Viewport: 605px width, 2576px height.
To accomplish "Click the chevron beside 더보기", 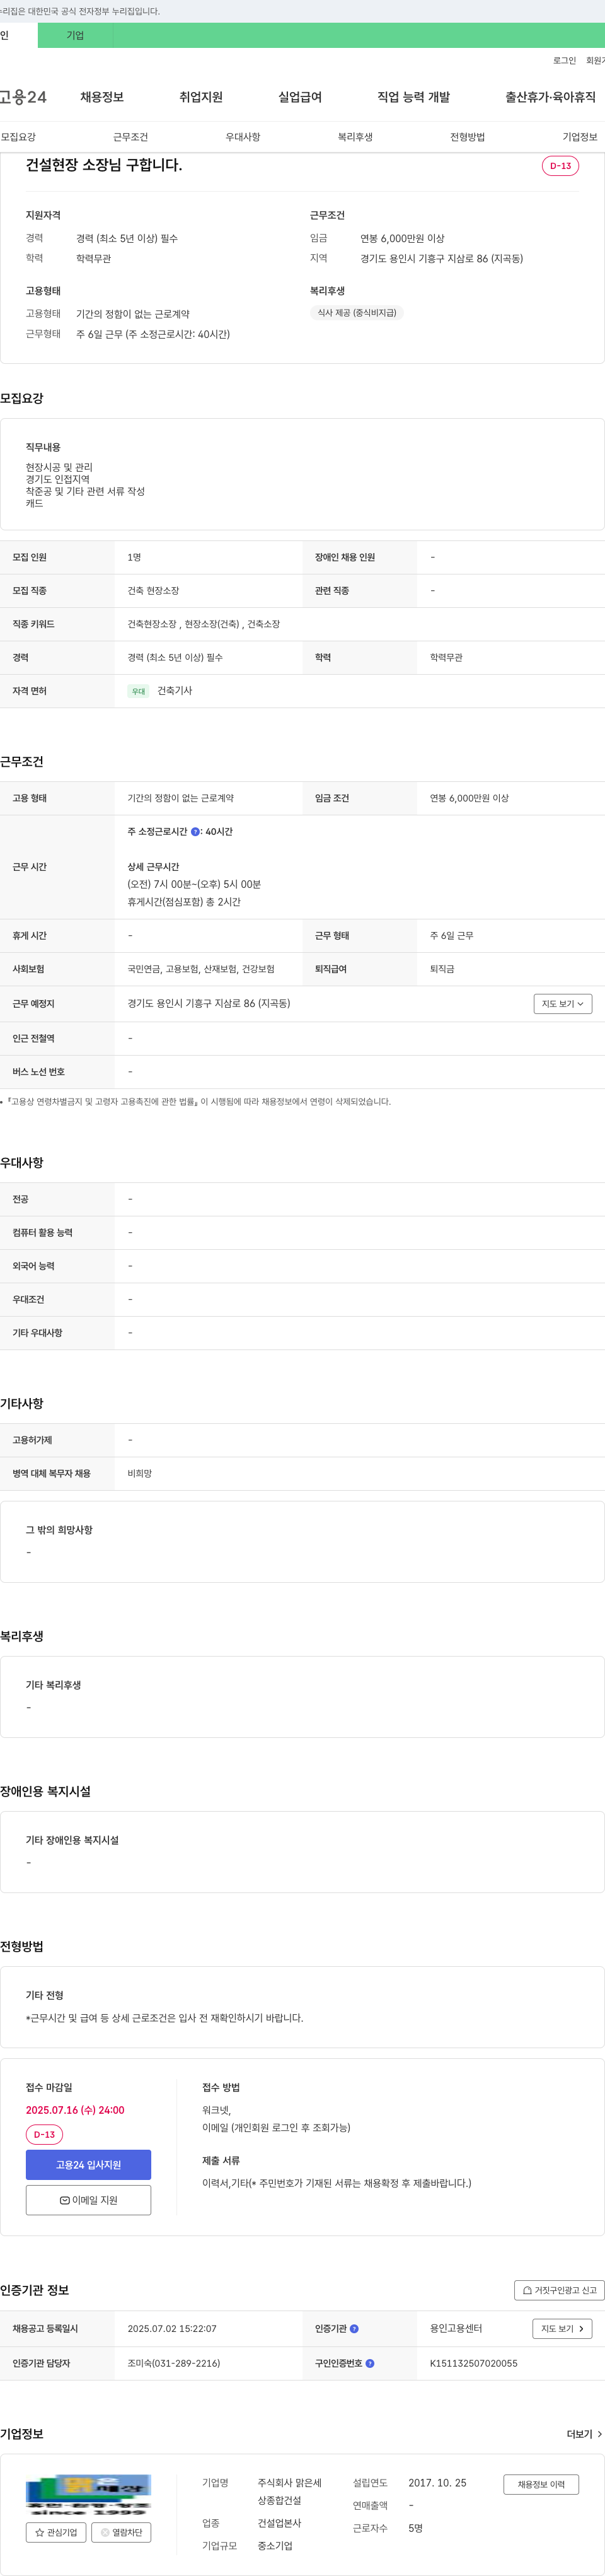I will coord(599,2434).
